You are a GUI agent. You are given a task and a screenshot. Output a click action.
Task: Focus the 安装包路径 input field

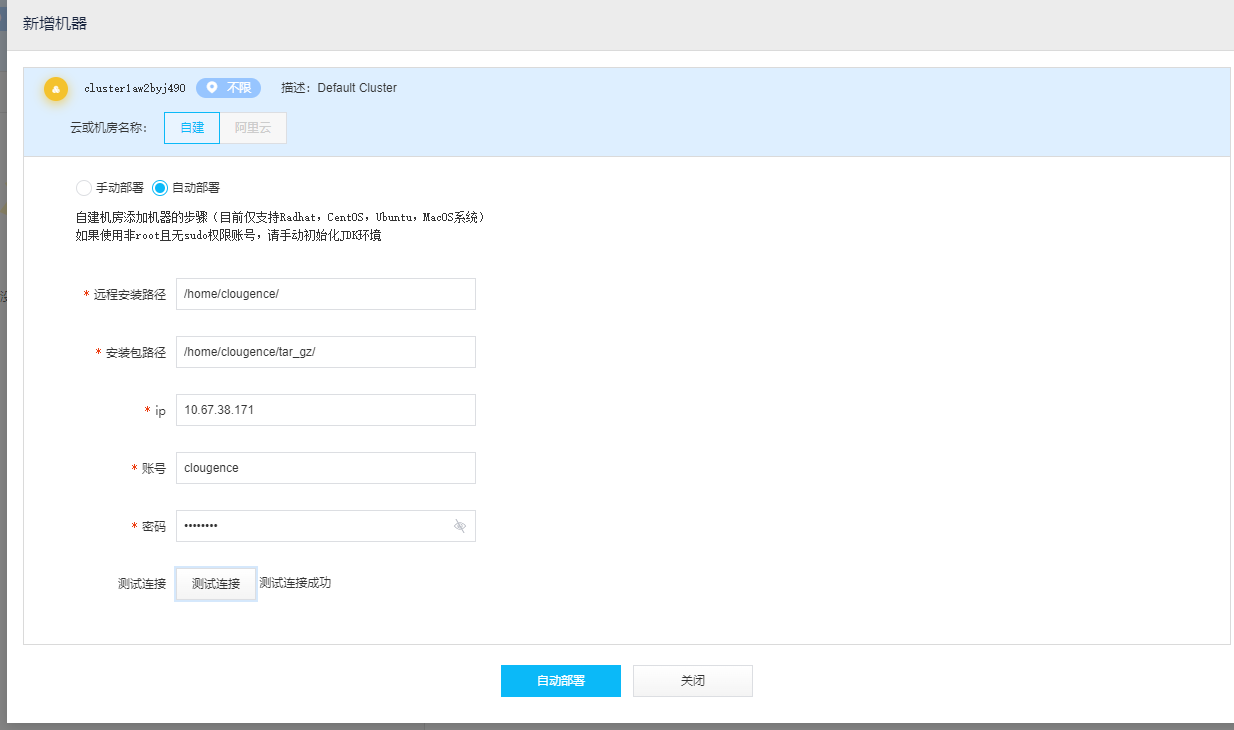(x=326, y=352)
